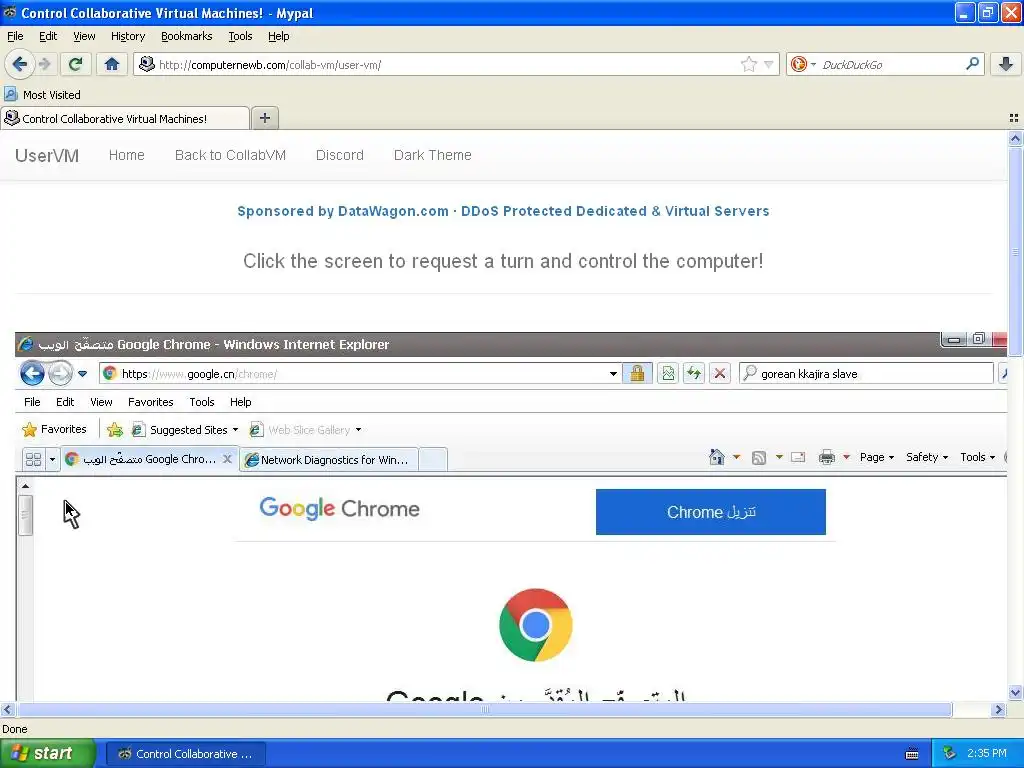Open Internet Explorer Help menu
The image size is (1024, 768).
(240, 402)
